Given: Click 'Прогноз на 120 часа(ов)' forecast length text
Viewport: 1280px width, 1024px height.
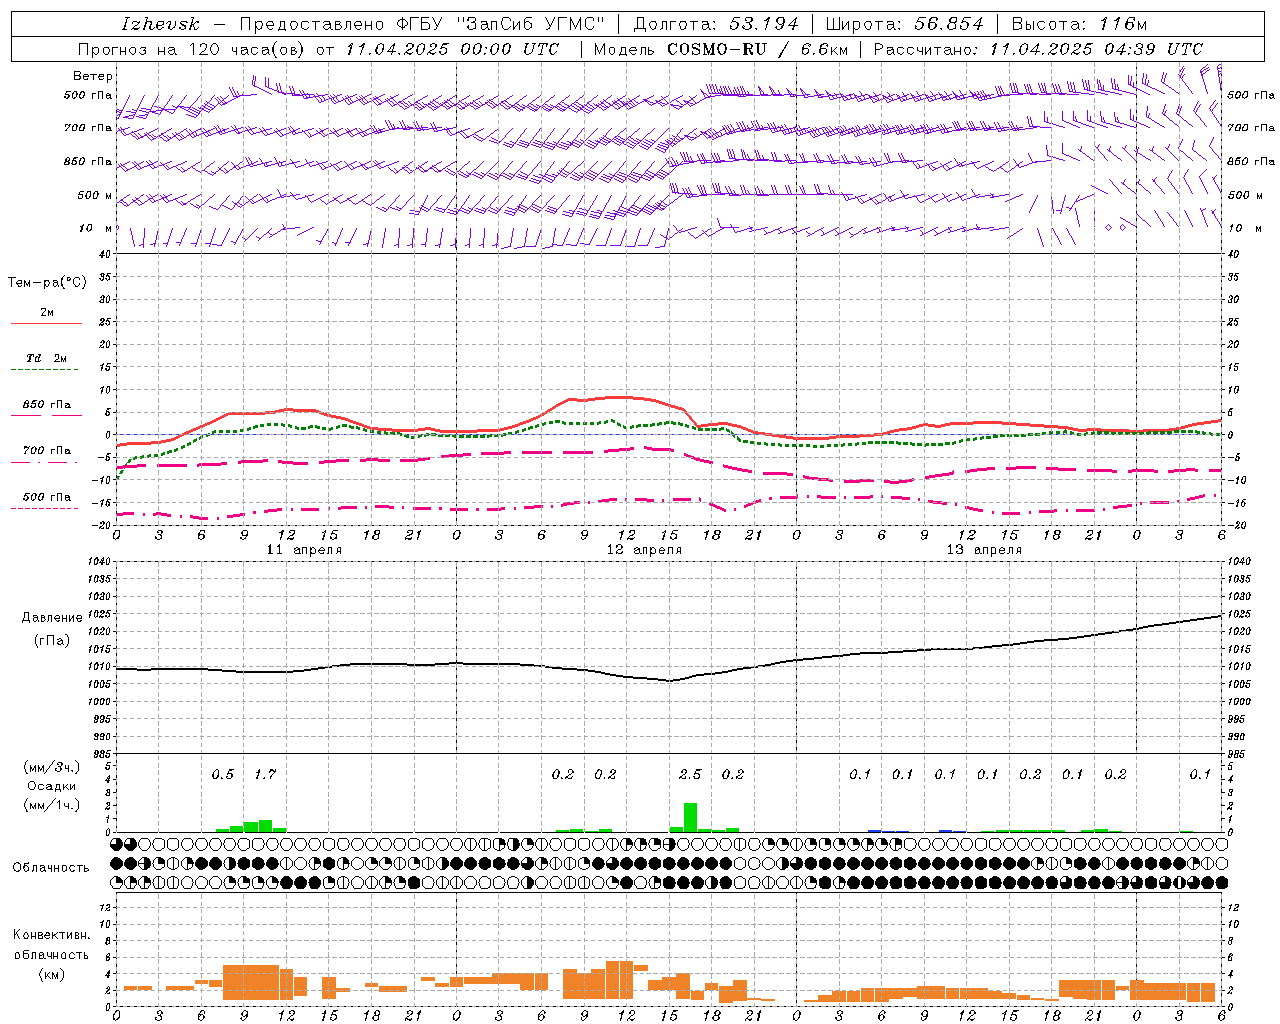Looking at the screenshot, I should (193, 49).
